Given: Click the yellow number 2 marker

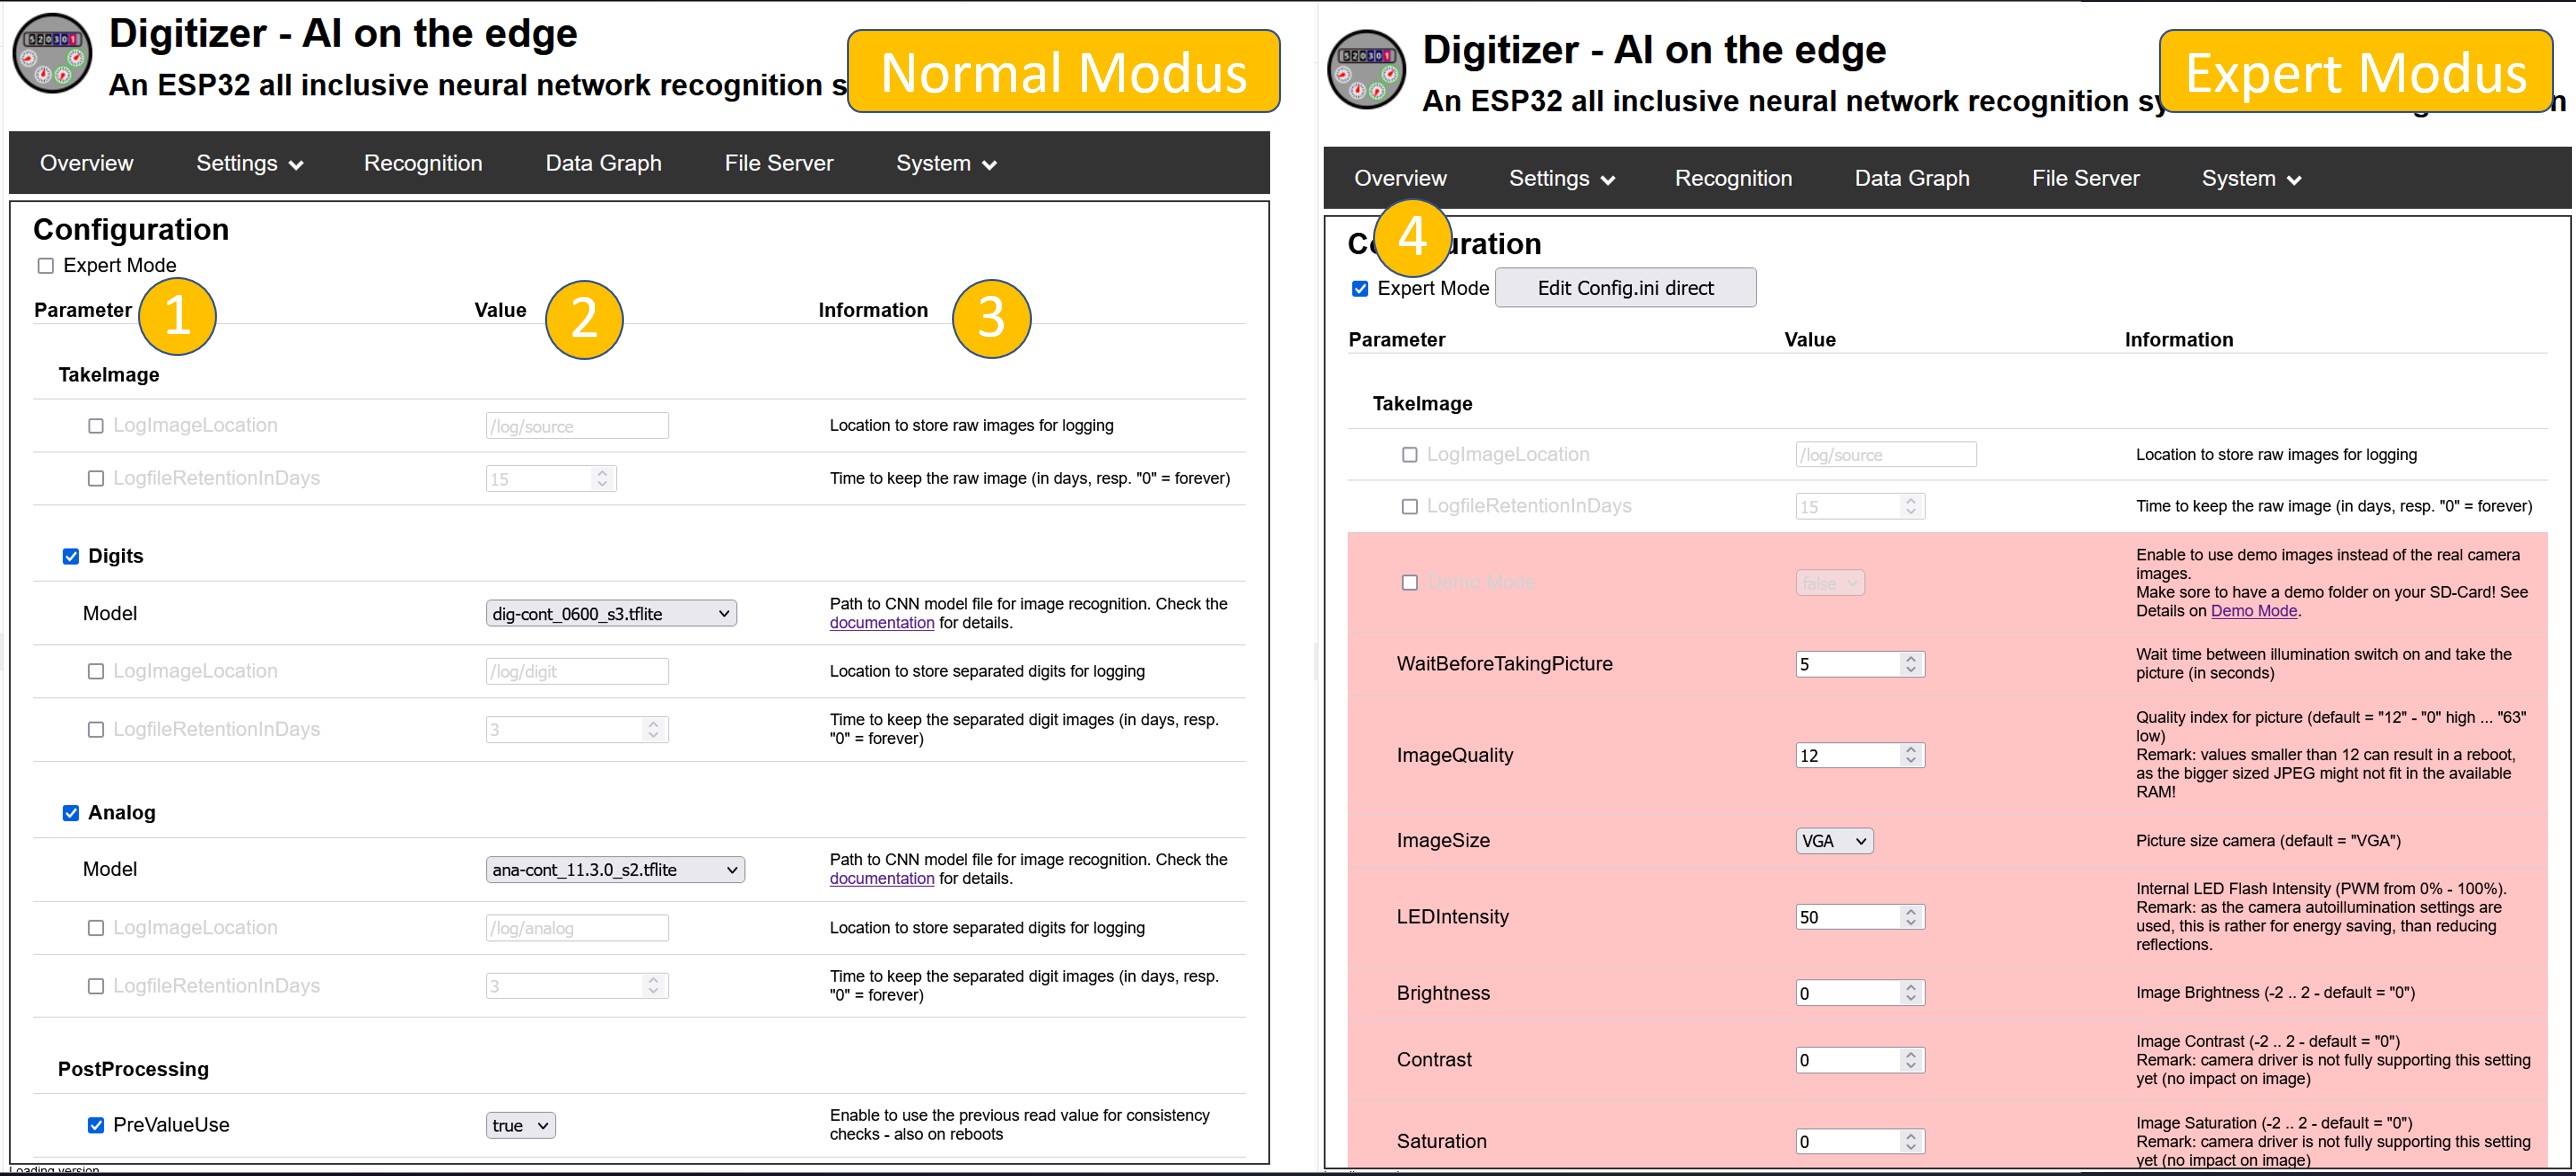Looking at the screenshot, I should point(584,319).
